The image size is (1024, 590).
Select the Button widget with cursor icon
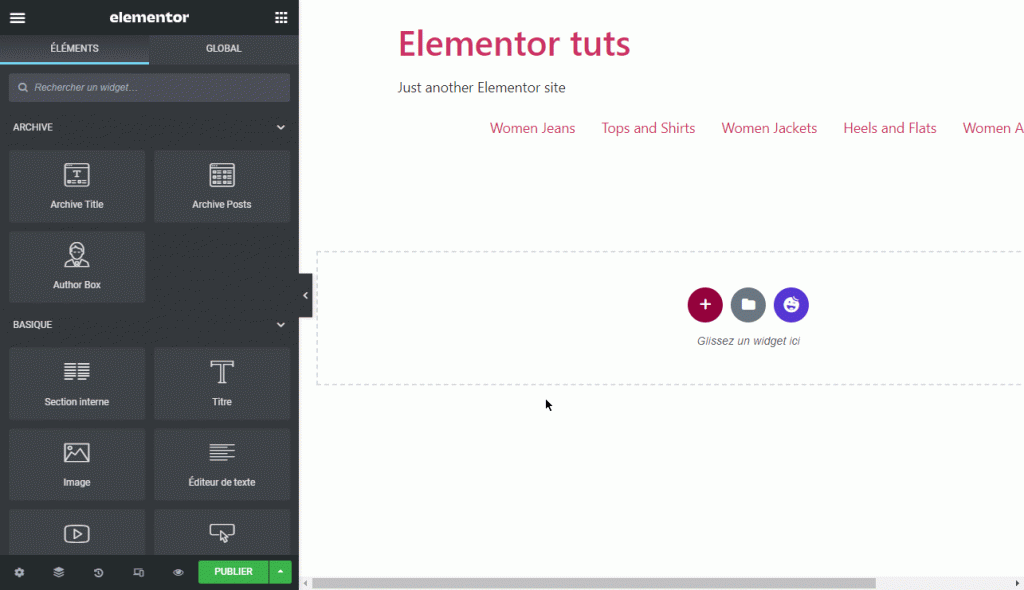click(222, 533)
